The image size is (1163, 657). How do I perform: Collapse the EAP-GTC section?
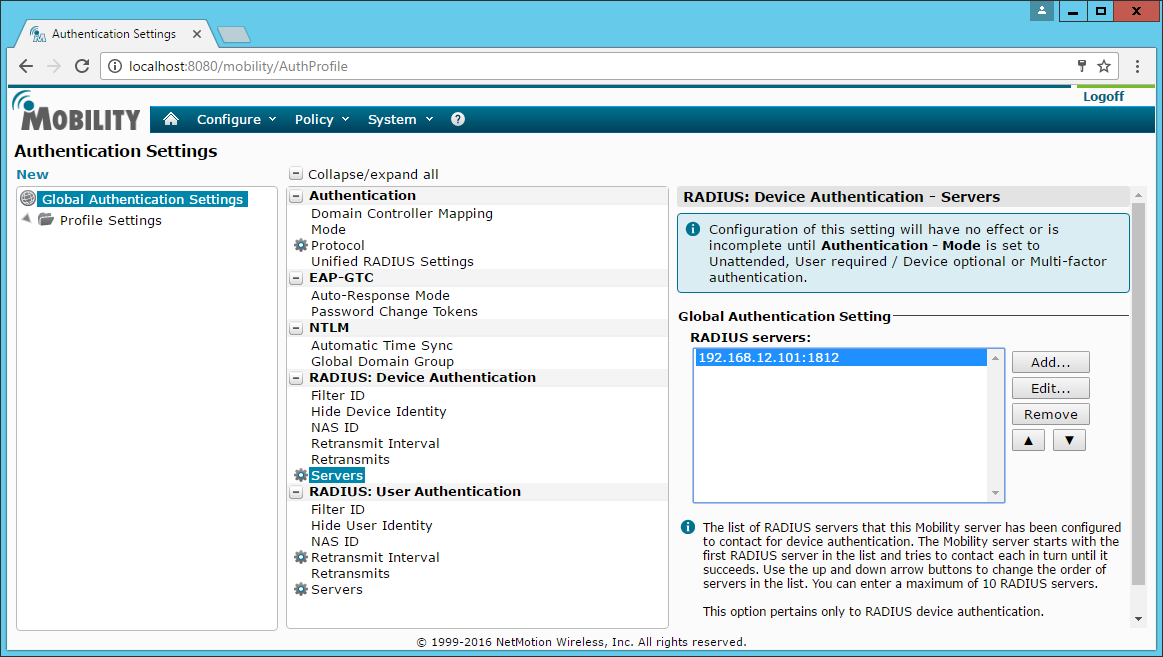(x=296, y=278)
